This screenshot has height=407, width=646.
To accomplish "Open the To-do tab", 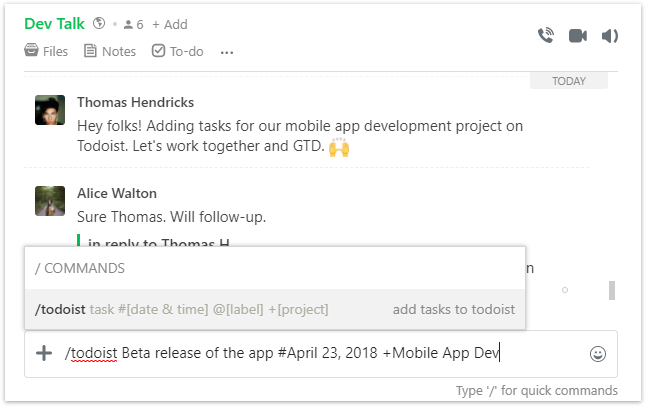I will pyautogui.click(x=178, y=51).
